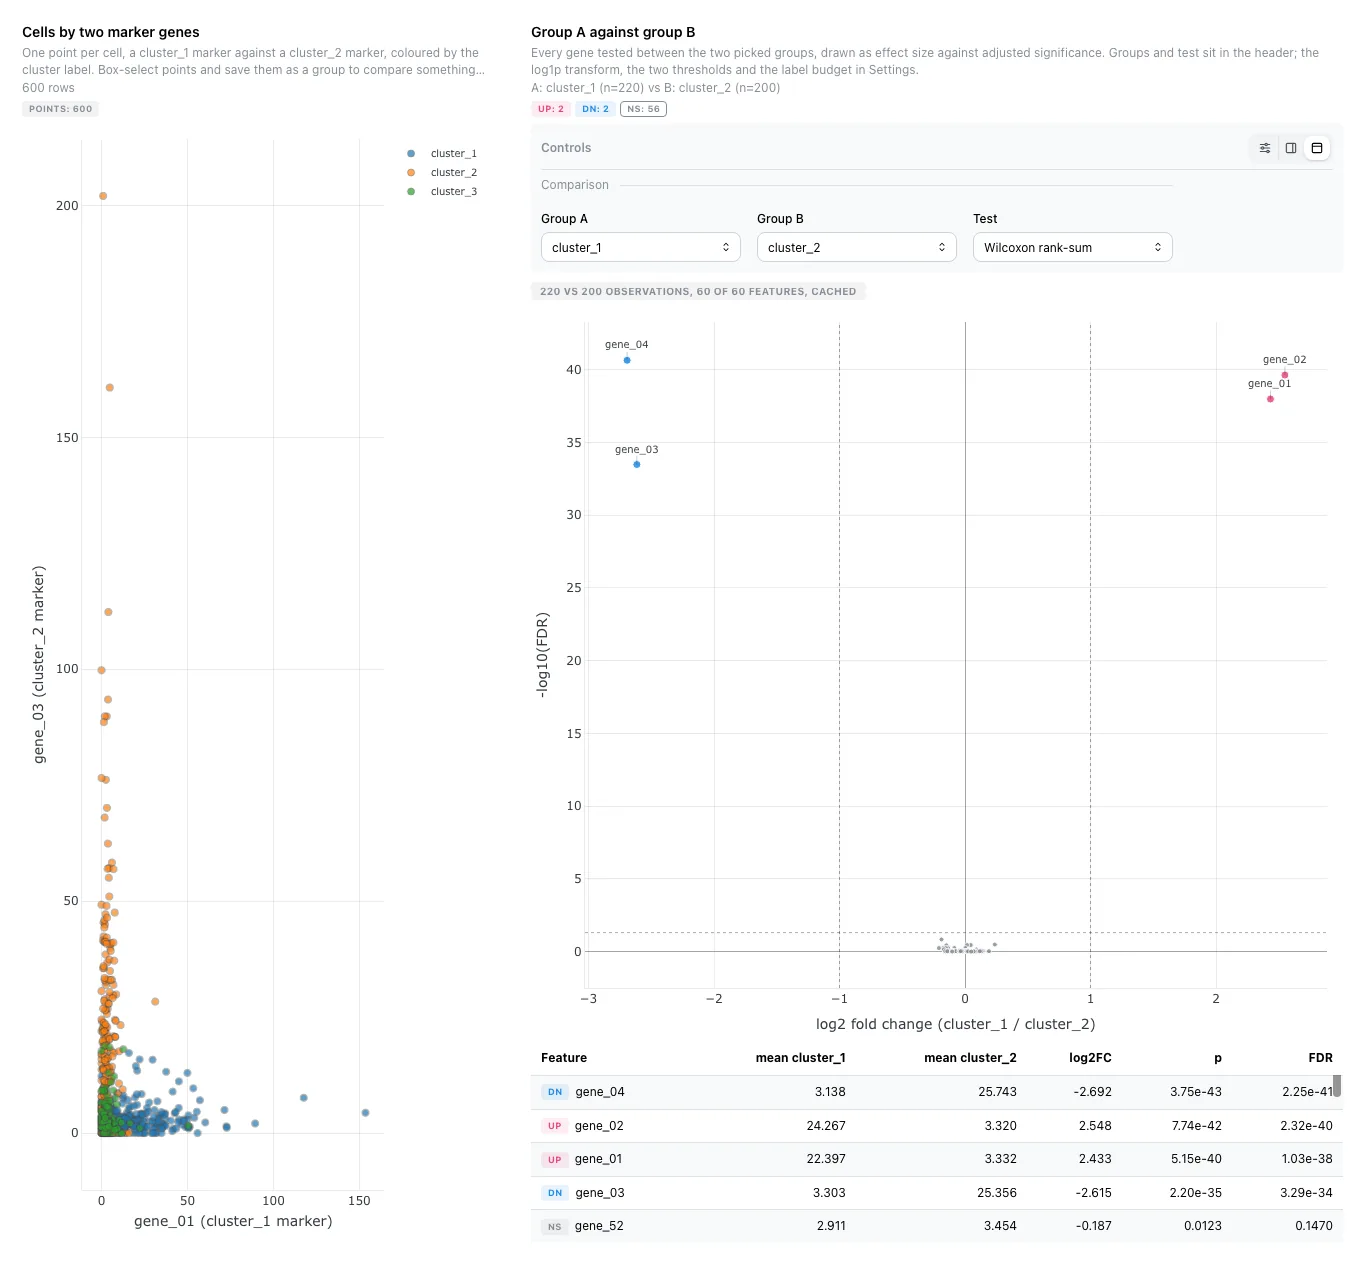This screenshot has height=1264, width=1365.
Task: Click the log2FC column header
Action: tap(1090, 1058)
